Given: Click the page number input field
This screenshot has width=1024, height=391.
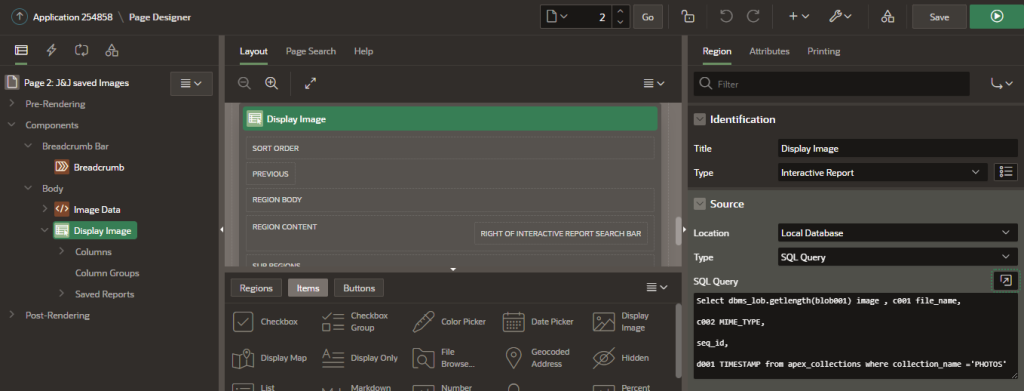Looking at the screenshot, I should (592, 17).
